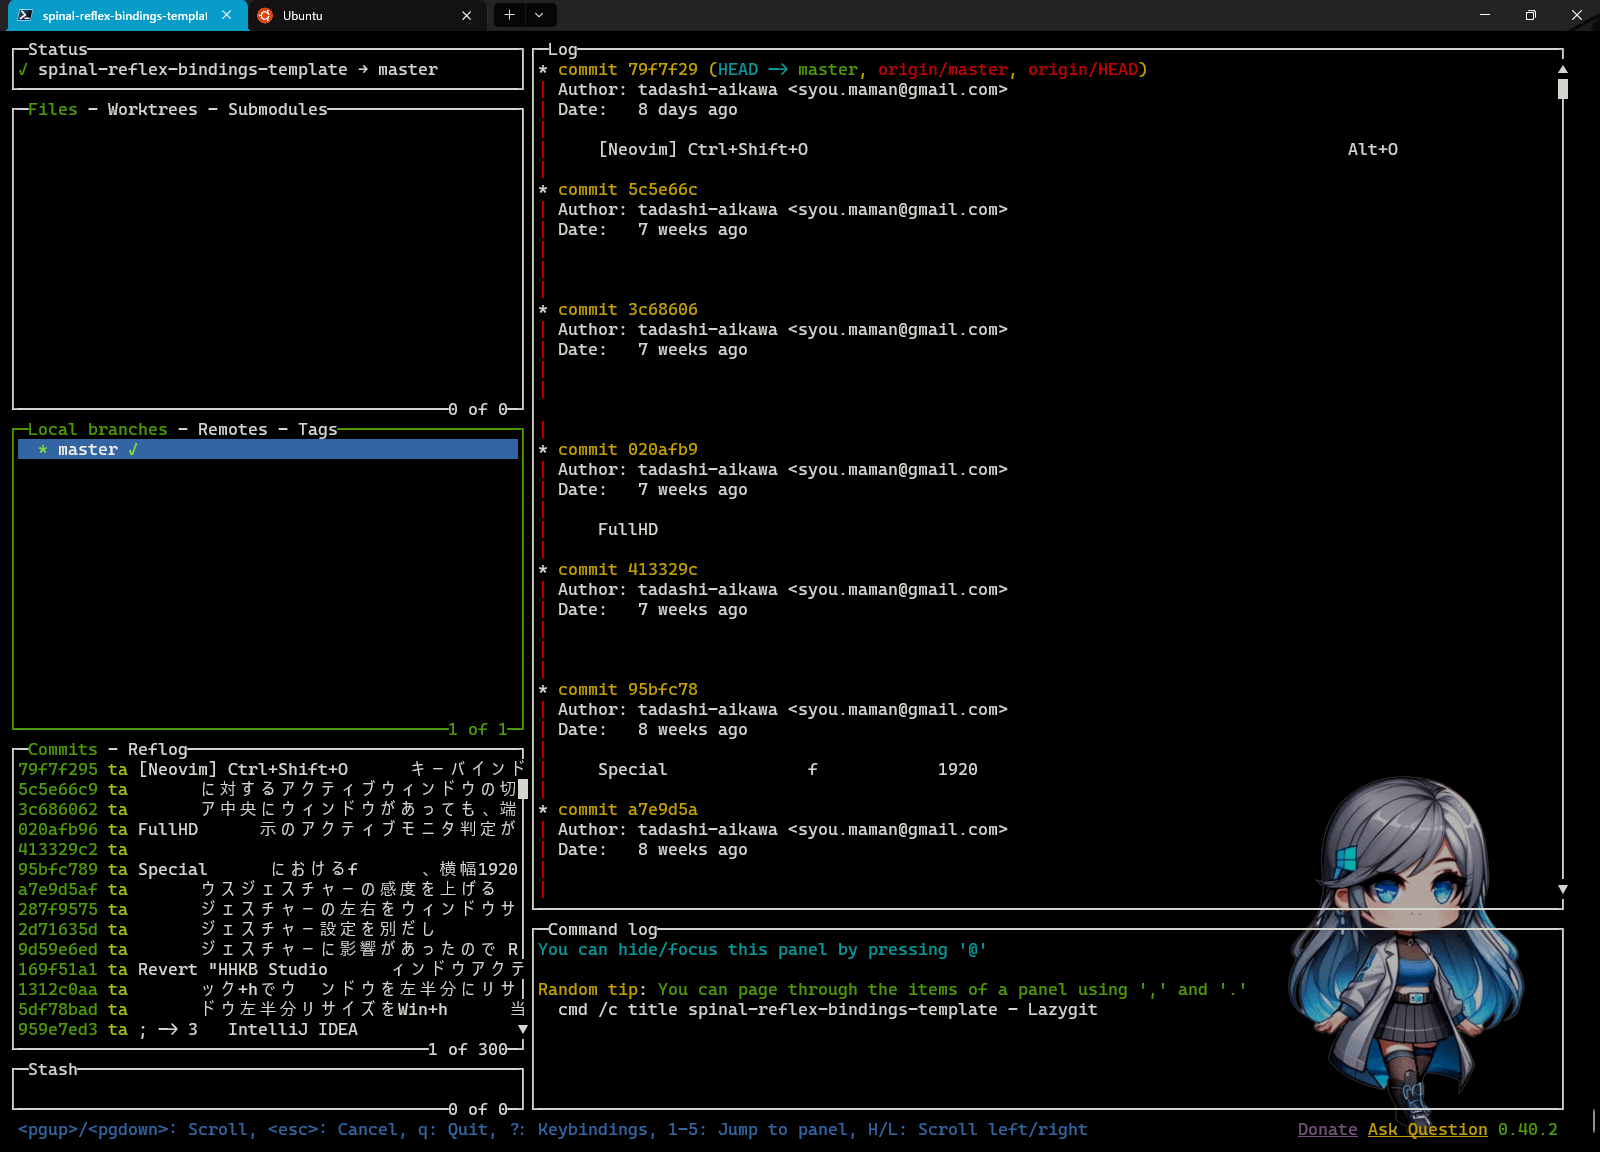Open the new tab profile dropdown

(539, 15)
